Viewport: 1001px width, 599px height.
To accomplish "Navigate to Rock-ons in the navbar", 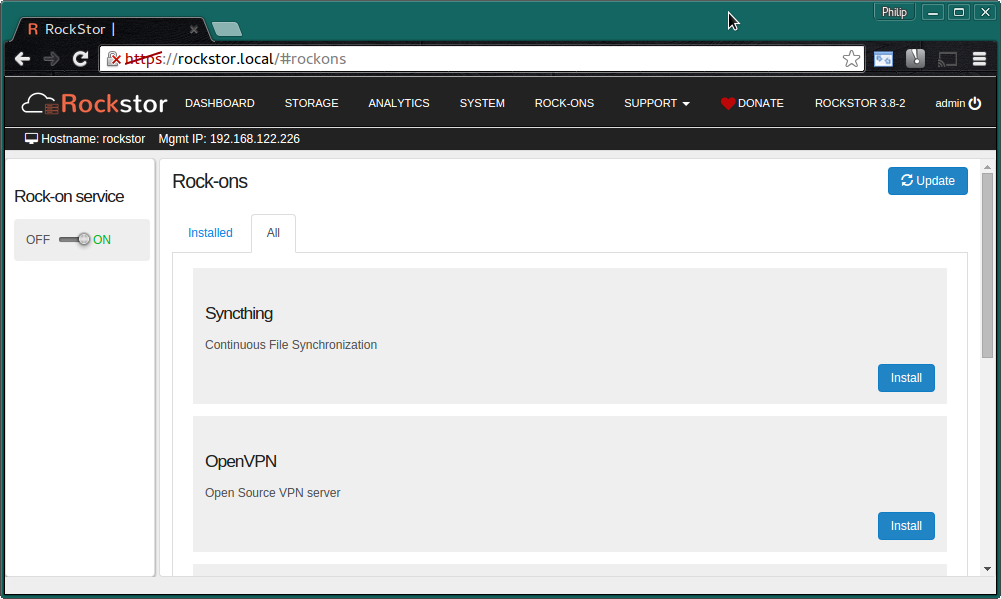I will click(x=564, y=103).
